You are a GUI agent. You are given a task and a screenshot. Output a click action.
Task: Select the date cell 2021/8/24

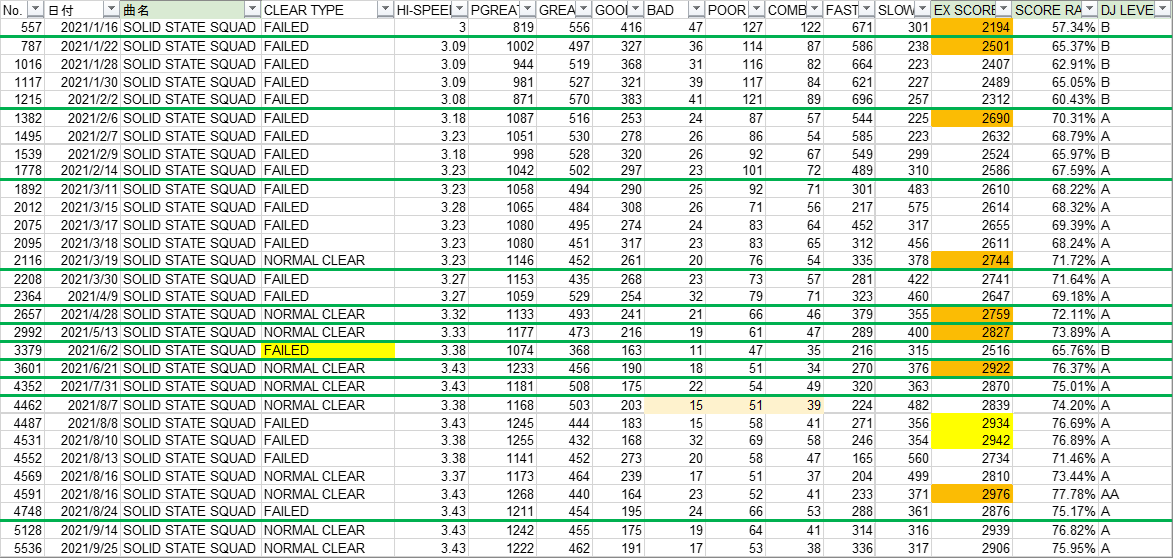coord(82,512)
